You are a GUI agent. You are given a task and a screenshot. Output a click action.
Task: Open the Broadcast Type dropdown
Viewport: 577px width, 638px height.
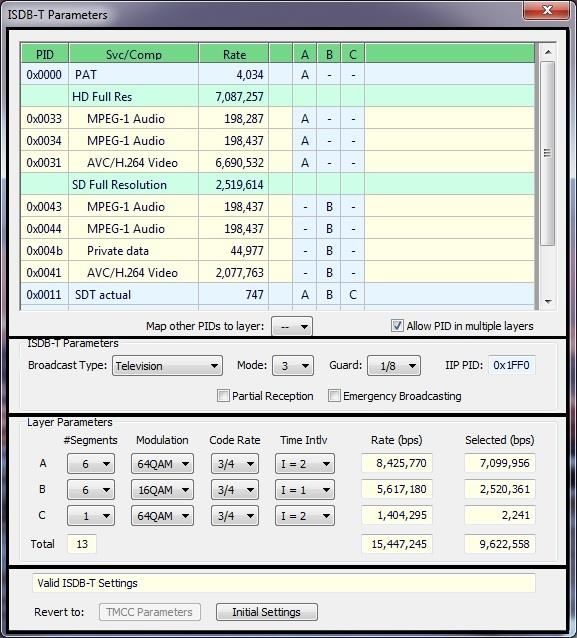(x=167, y=366)
